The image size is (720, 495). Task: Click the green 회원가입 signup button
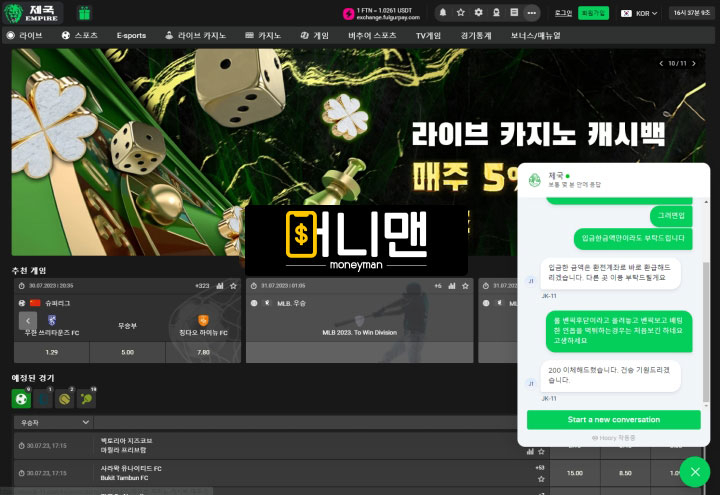click(593, 13)
